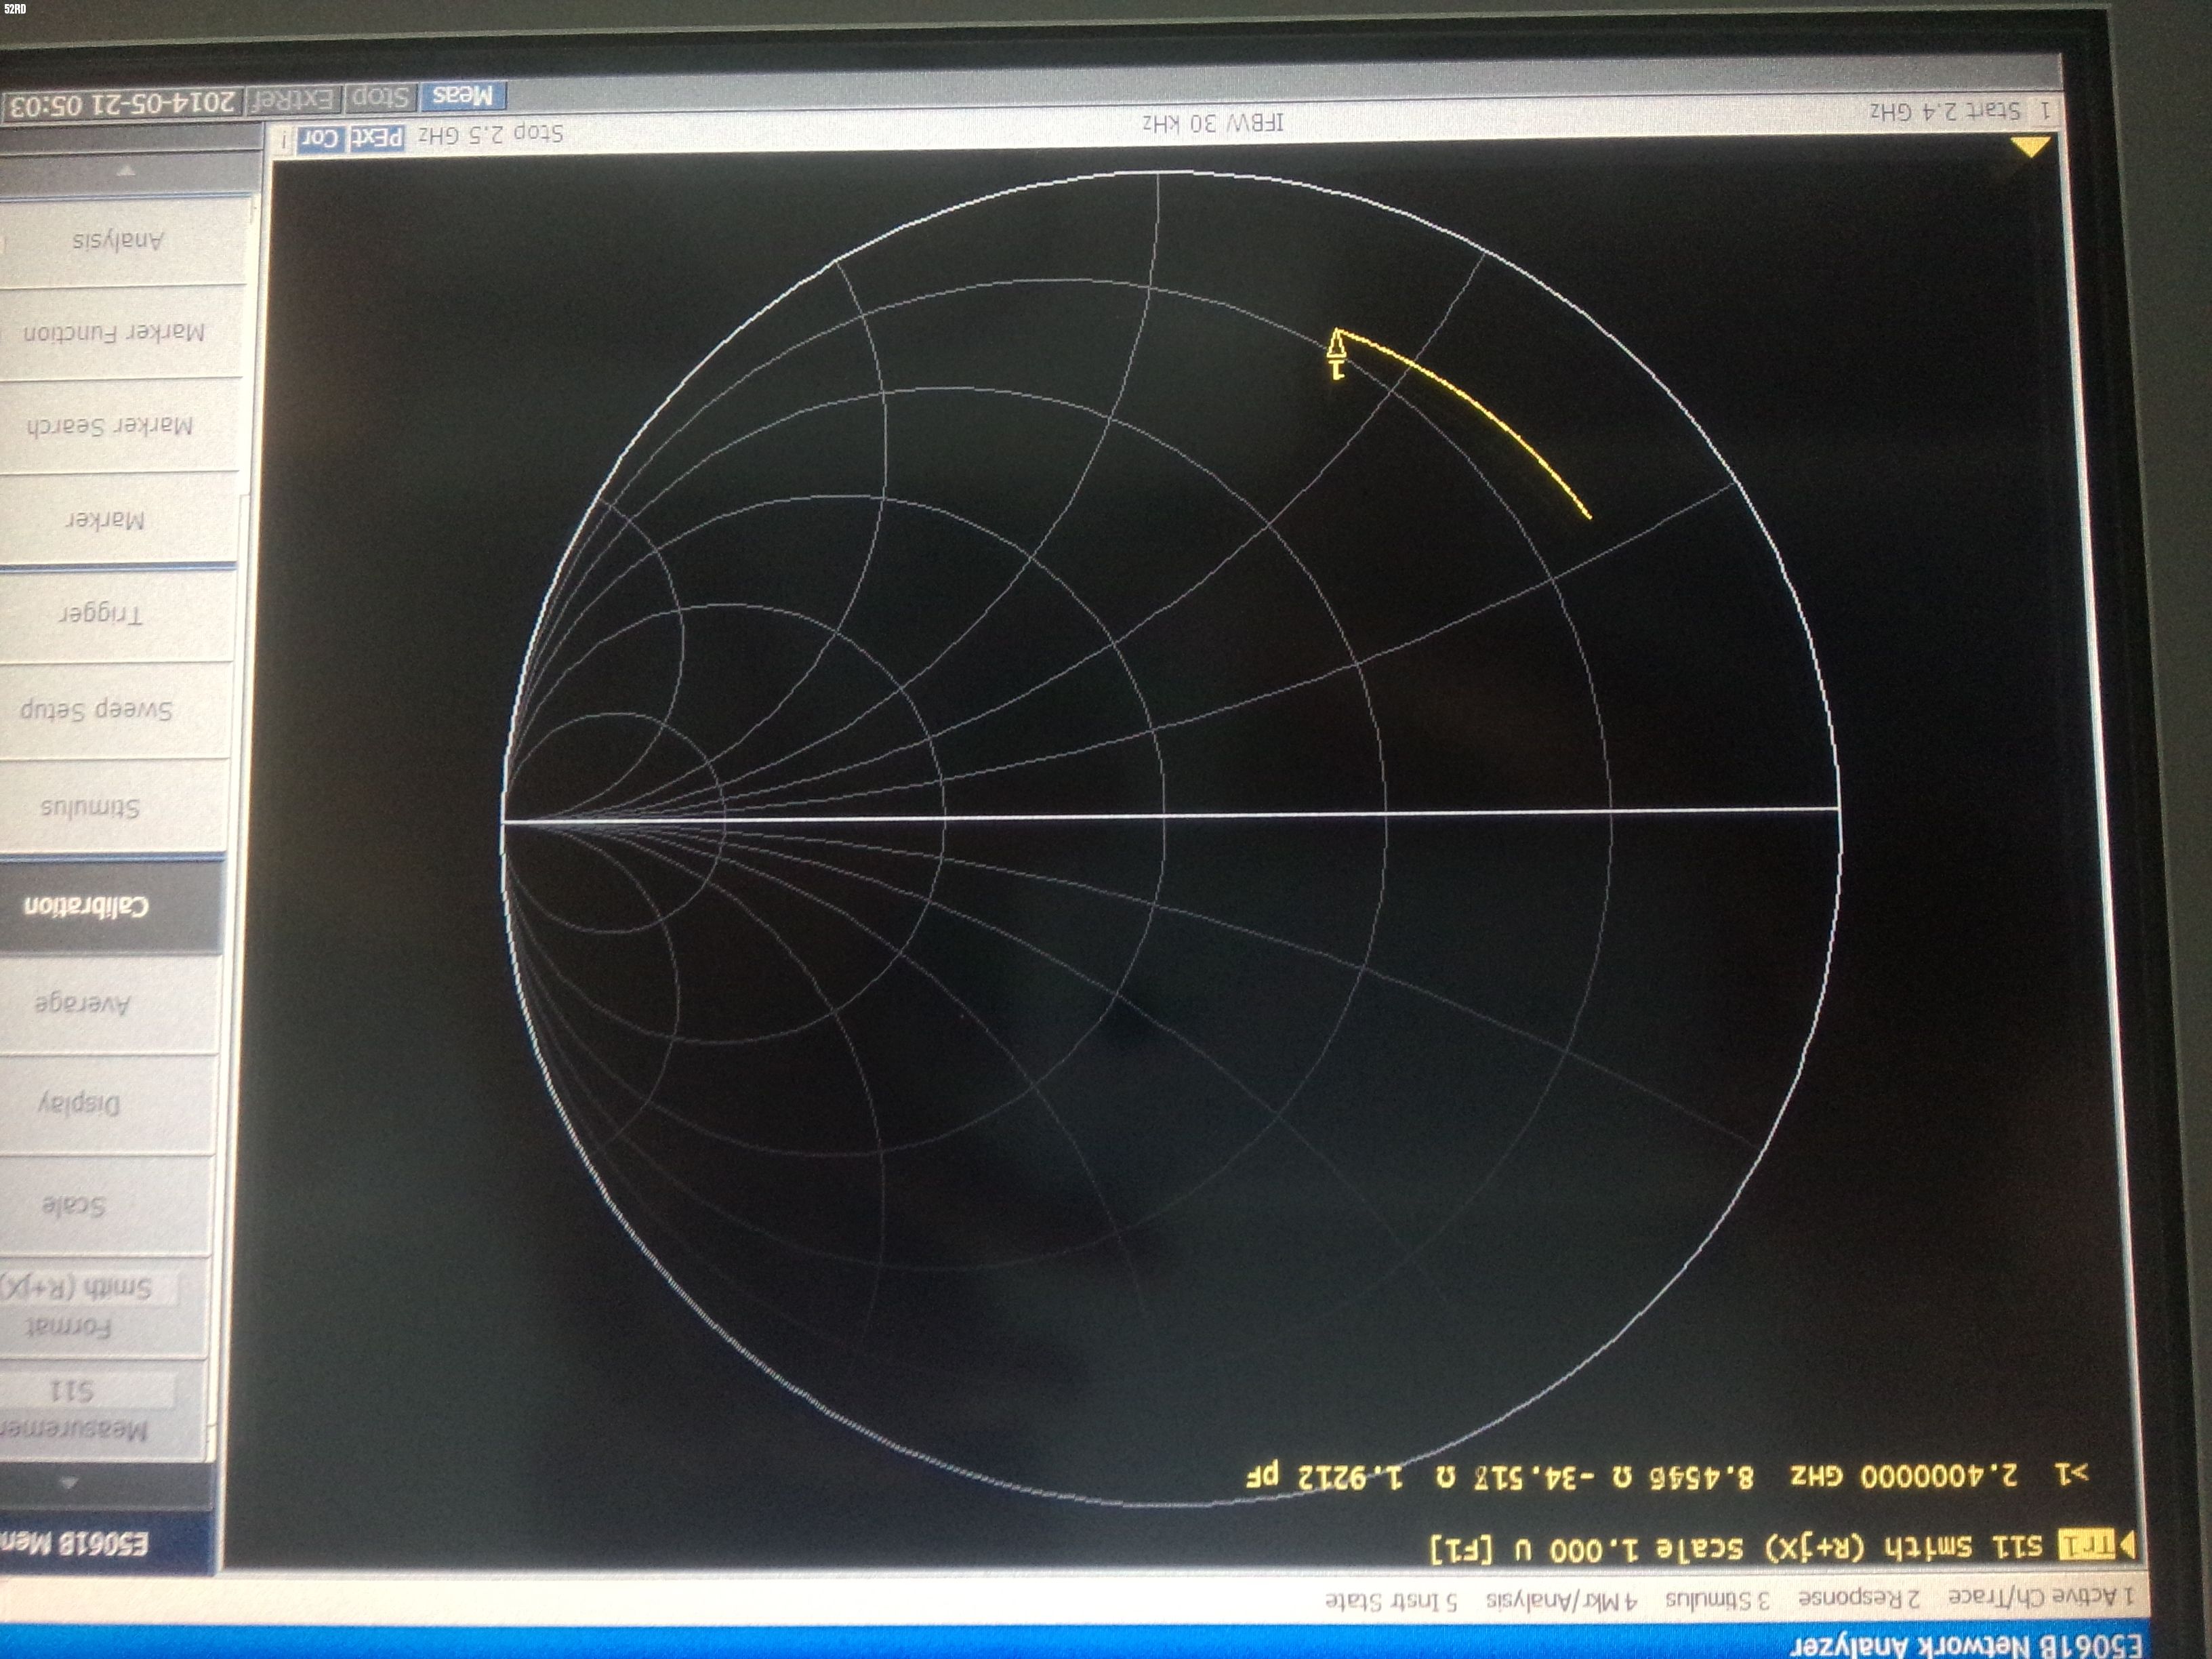2212x1659 pixels.
Task: Click the Cor correction indicator
Action: click(x=320, y=138)
